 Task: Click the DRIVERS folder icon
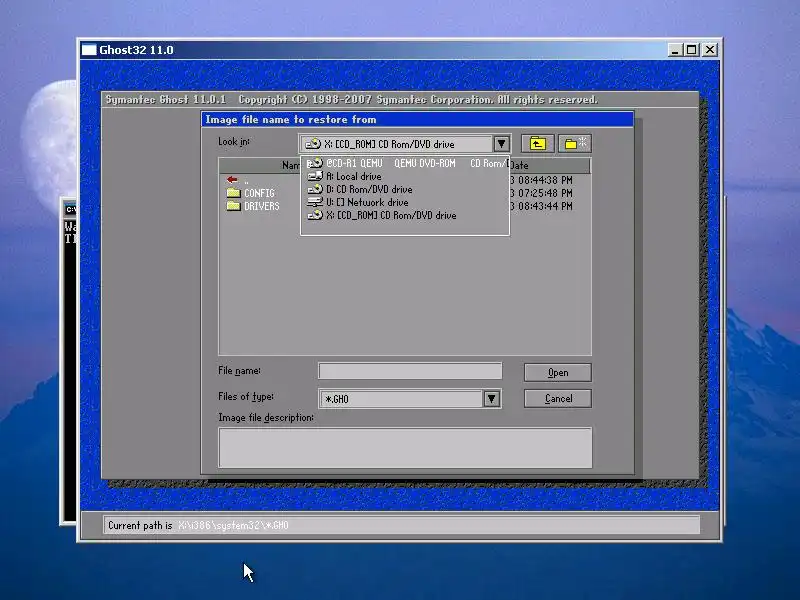233,206
